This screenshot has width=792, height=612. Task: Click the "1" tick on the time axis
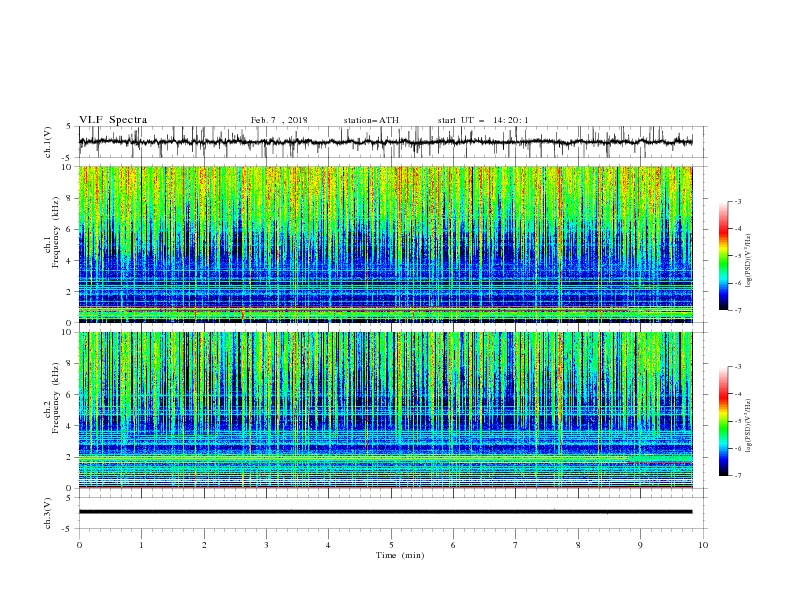[x=141, y=545]
